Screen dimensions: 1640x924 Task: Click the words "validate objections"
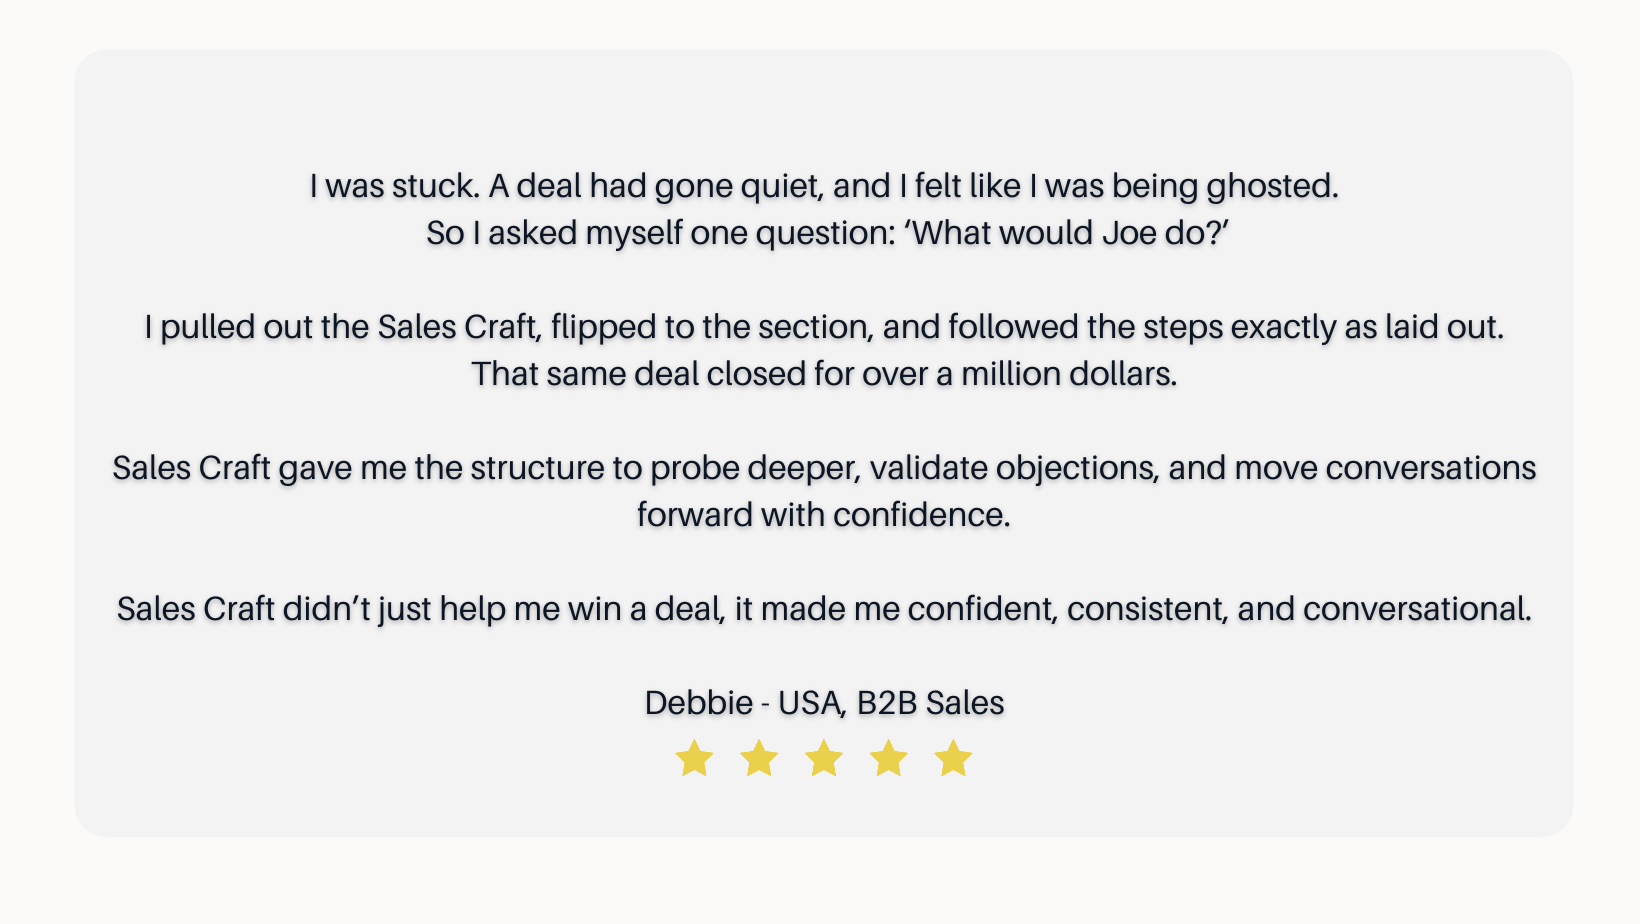[1012, 468]
